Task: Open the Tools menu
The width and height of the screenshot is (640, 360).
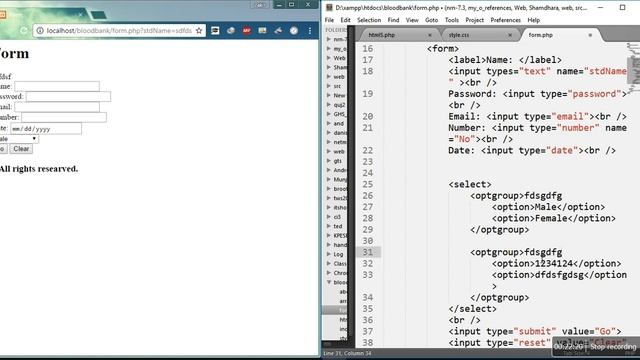Action: click(451, 20)
